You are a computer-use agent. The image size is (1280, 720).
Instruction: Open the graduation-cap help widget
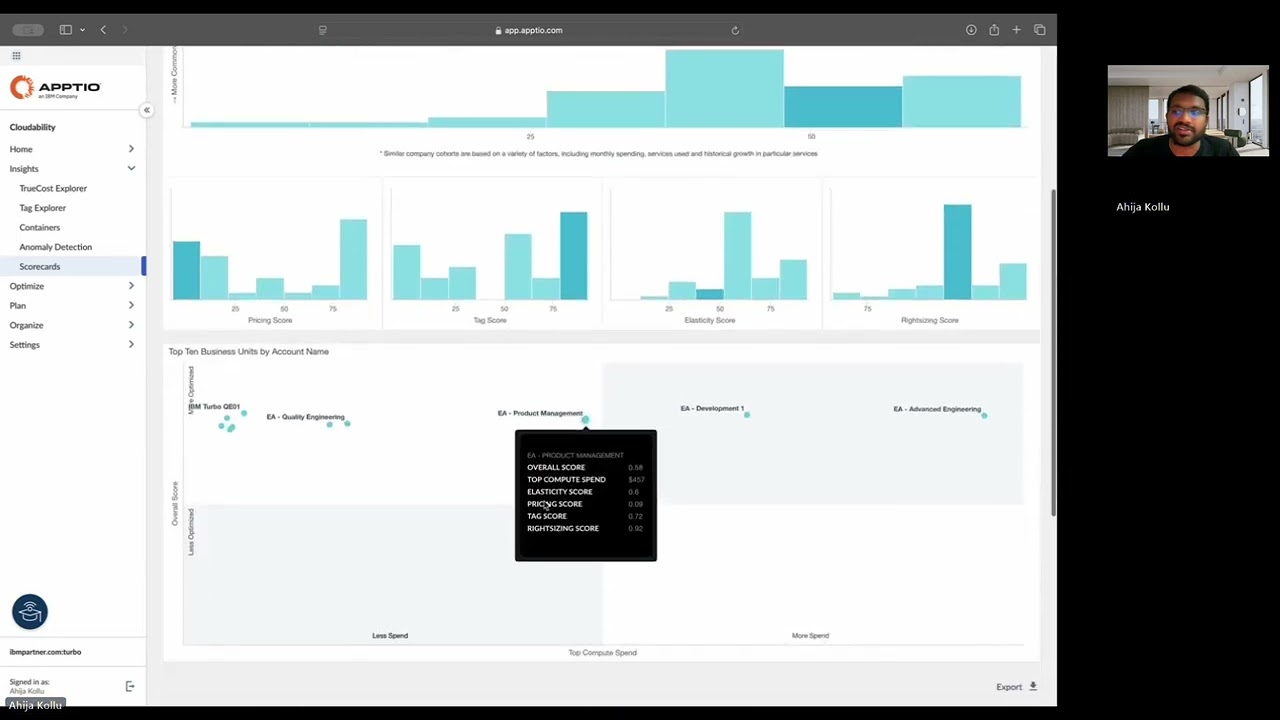[30, 612]
